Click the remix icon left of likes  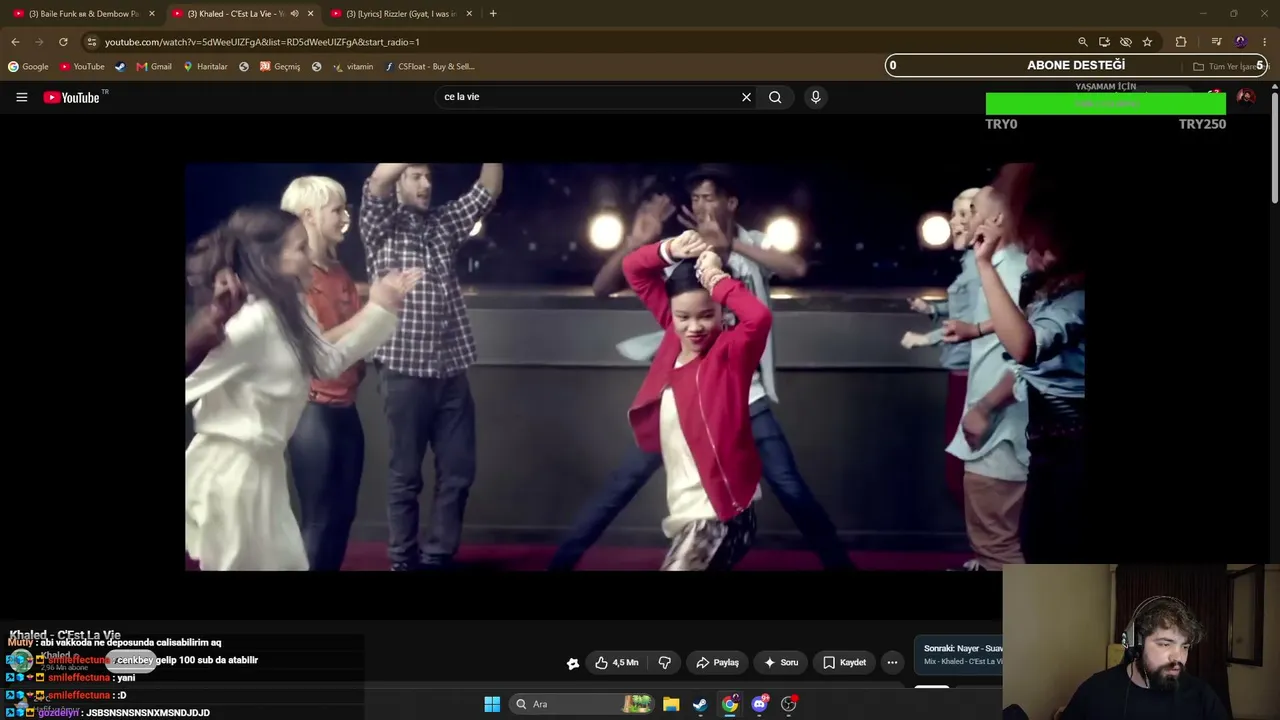click(573, 663)
